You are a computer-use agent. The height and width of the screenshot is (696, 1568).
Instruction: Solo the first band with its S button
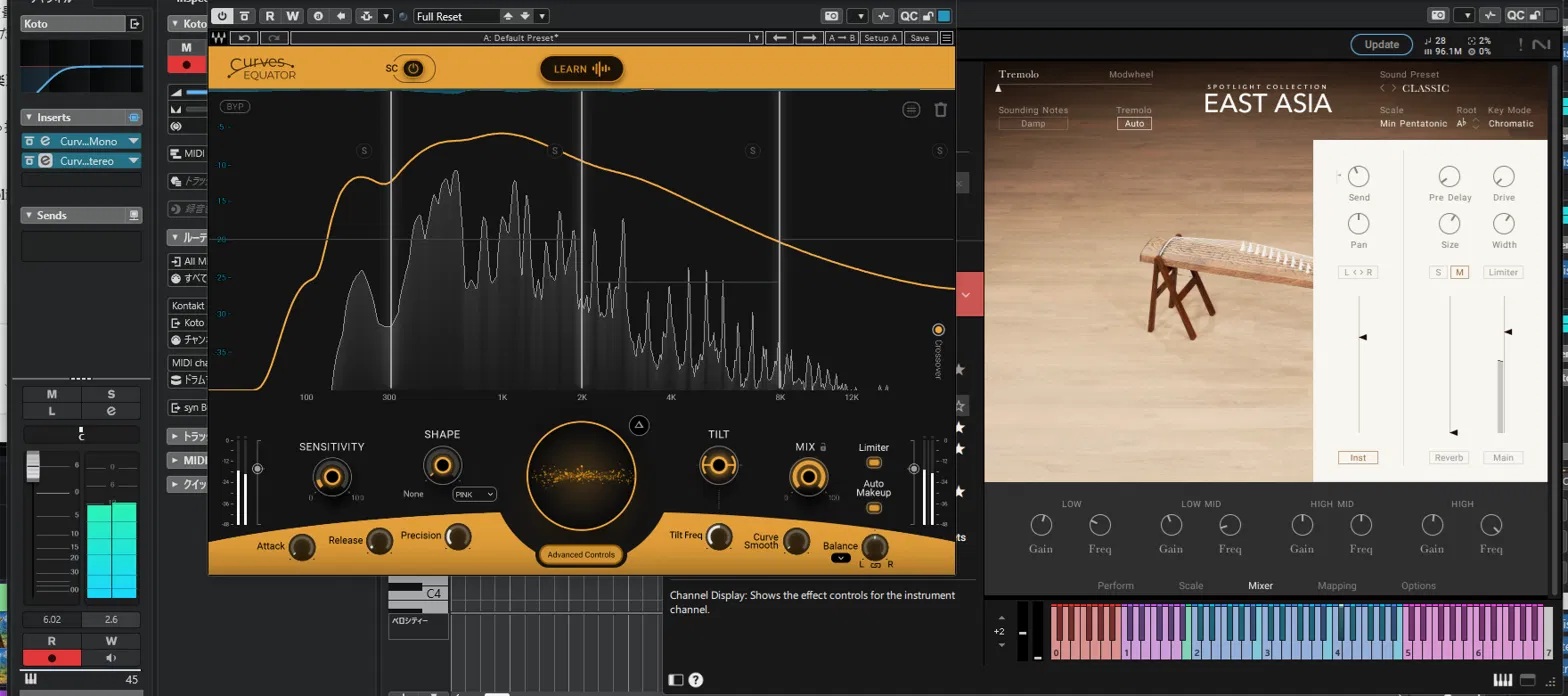[364, 151]
